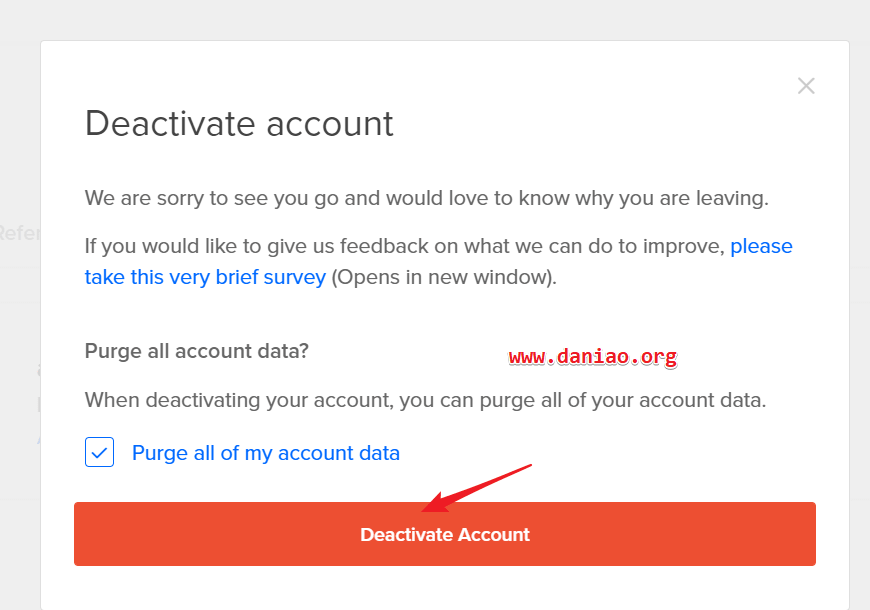
Task: Click the 'When deactivating your account' sentence
Action: click(426, 400)
